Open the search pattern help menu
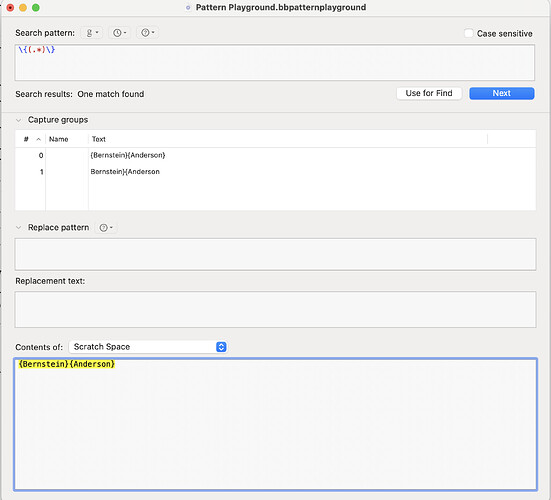This screenshot has height=500, width=551. click(147, 33)
